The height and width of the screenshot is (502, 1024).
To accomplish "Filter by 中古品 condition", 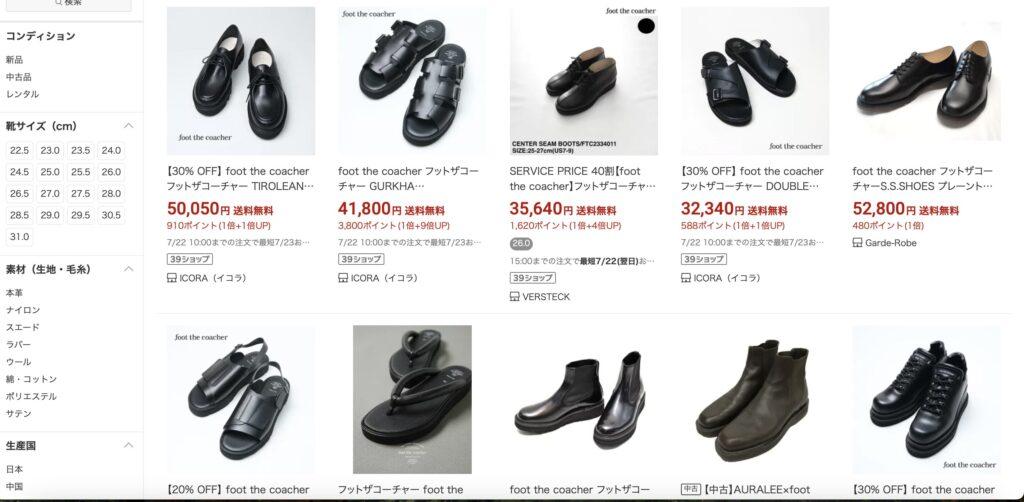I will coord(18,77).
